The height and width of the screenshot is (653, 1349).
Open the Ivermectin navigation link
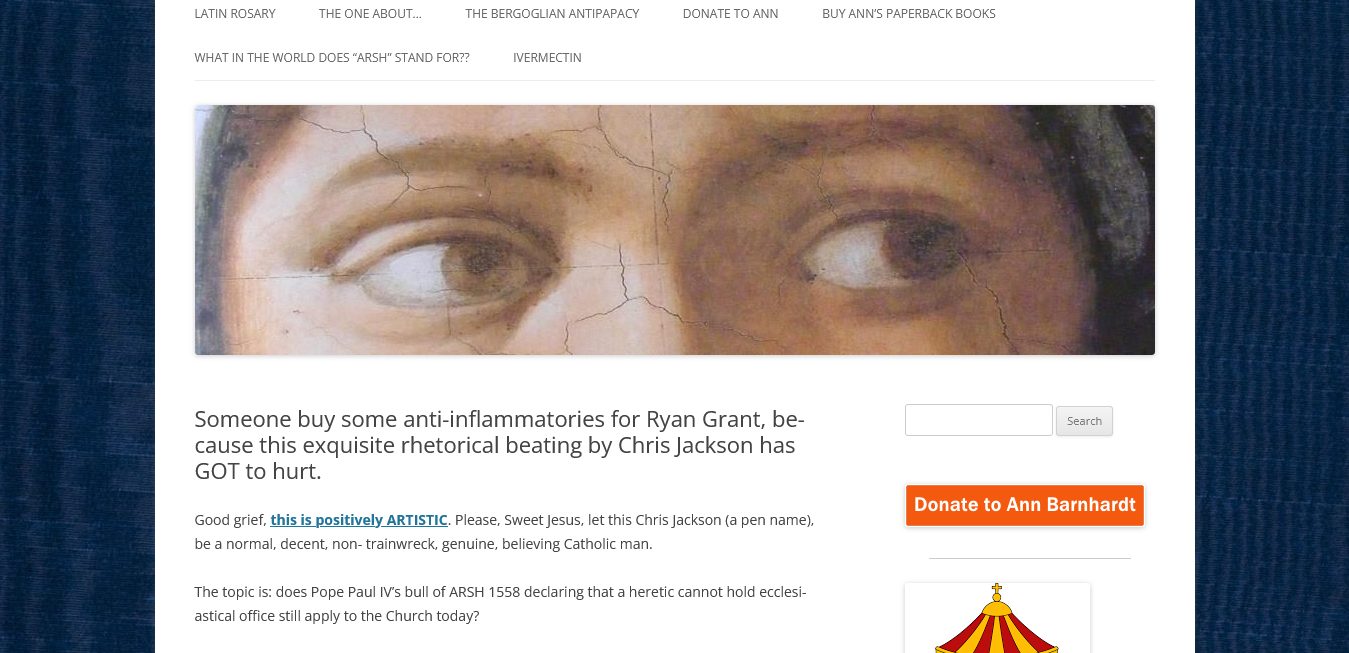tap(547, 58)
